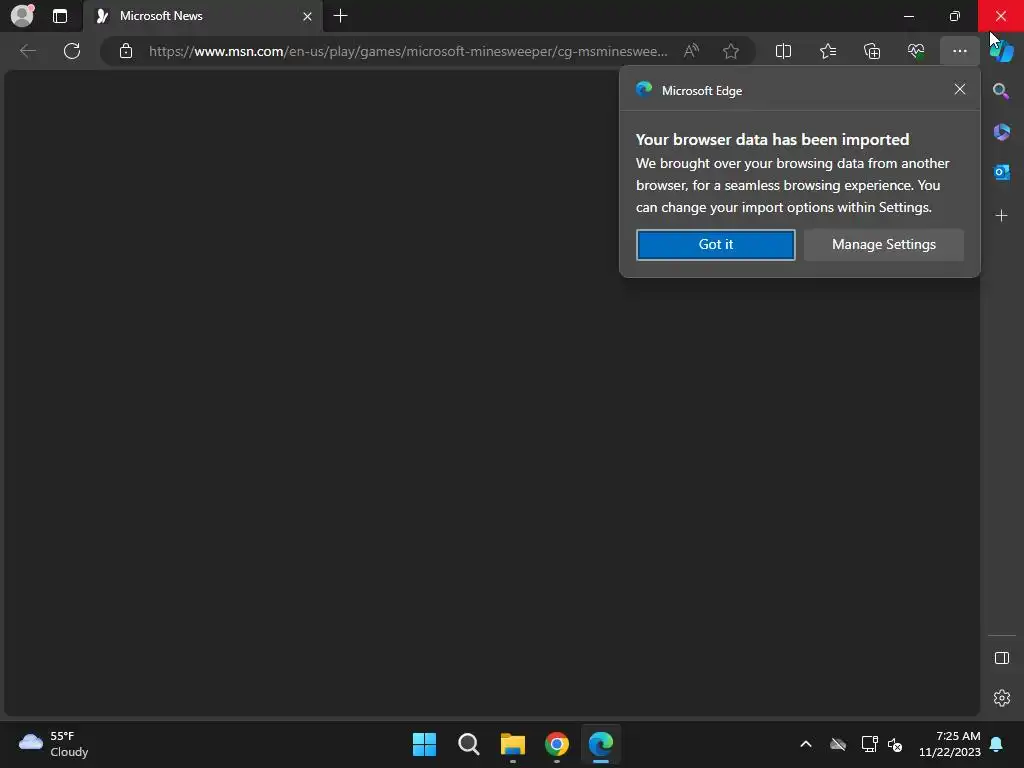Open the Favorites list

click(827, 51)
